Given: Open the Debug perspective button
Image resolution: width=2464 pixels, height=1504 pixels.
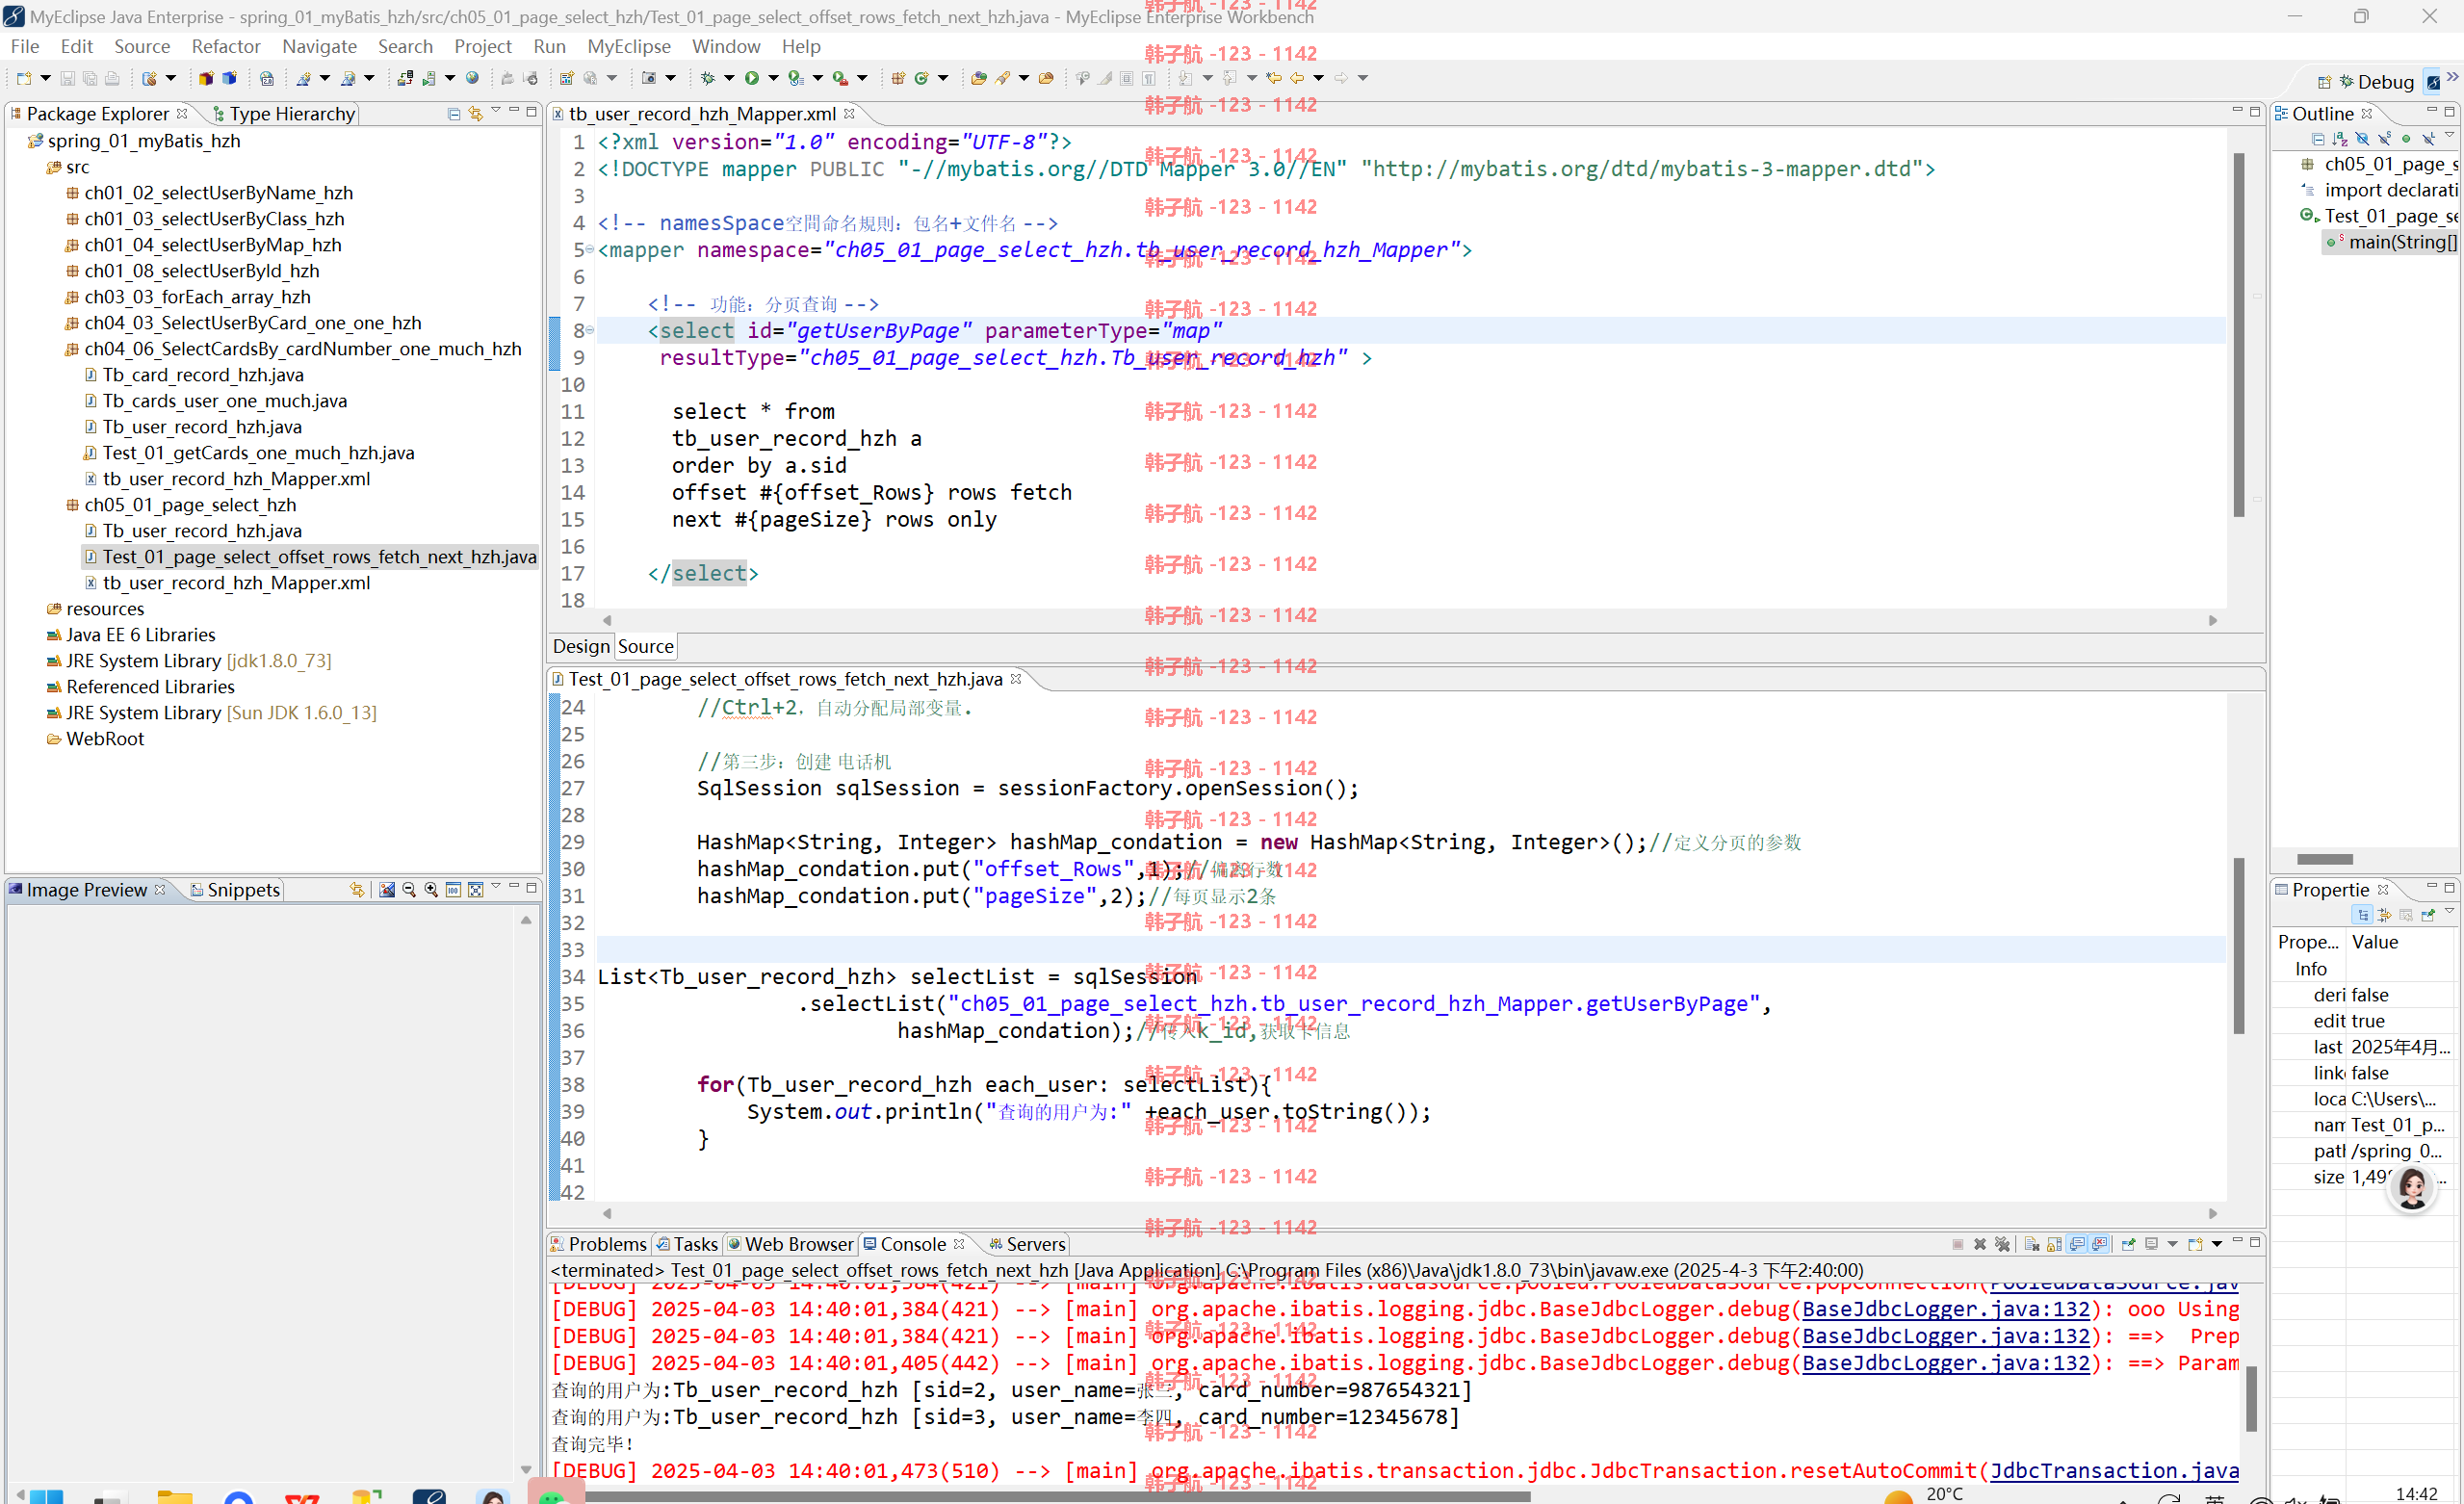Looking at the screenshot, I should [x=2376, y=82].
